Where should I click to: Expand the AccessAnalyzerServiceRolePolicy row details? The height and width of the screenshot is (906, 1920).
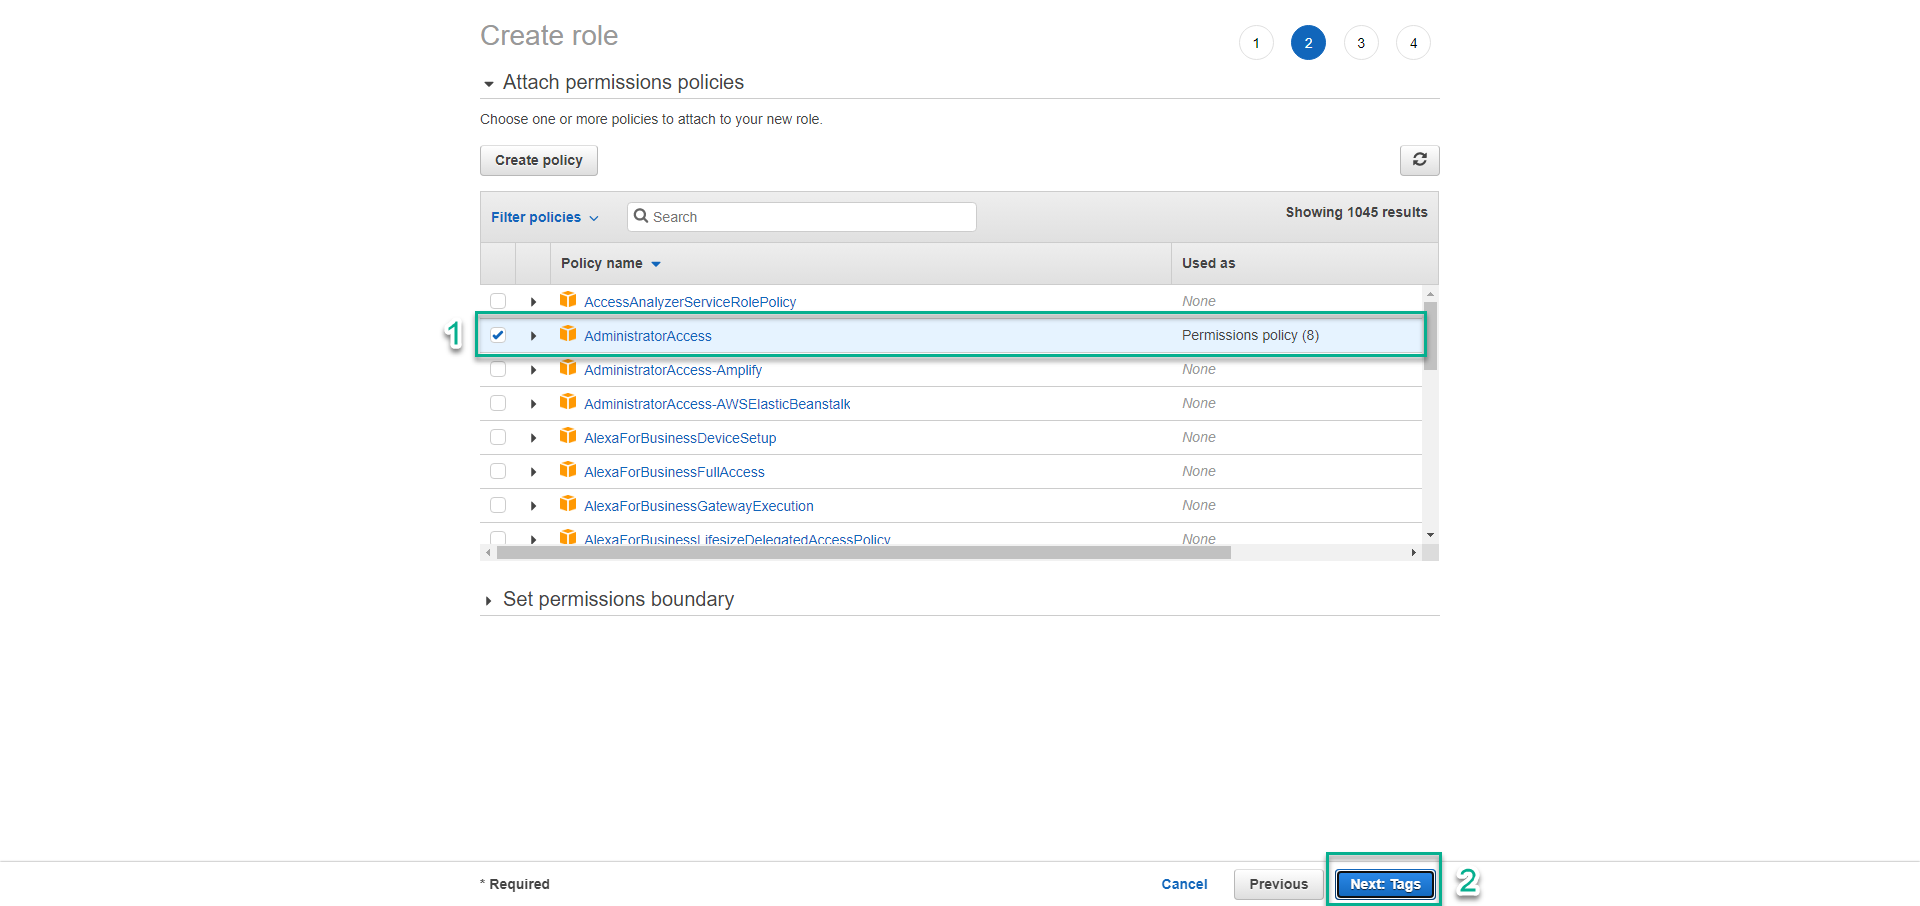pyautogui.click(x=533, y=302)
